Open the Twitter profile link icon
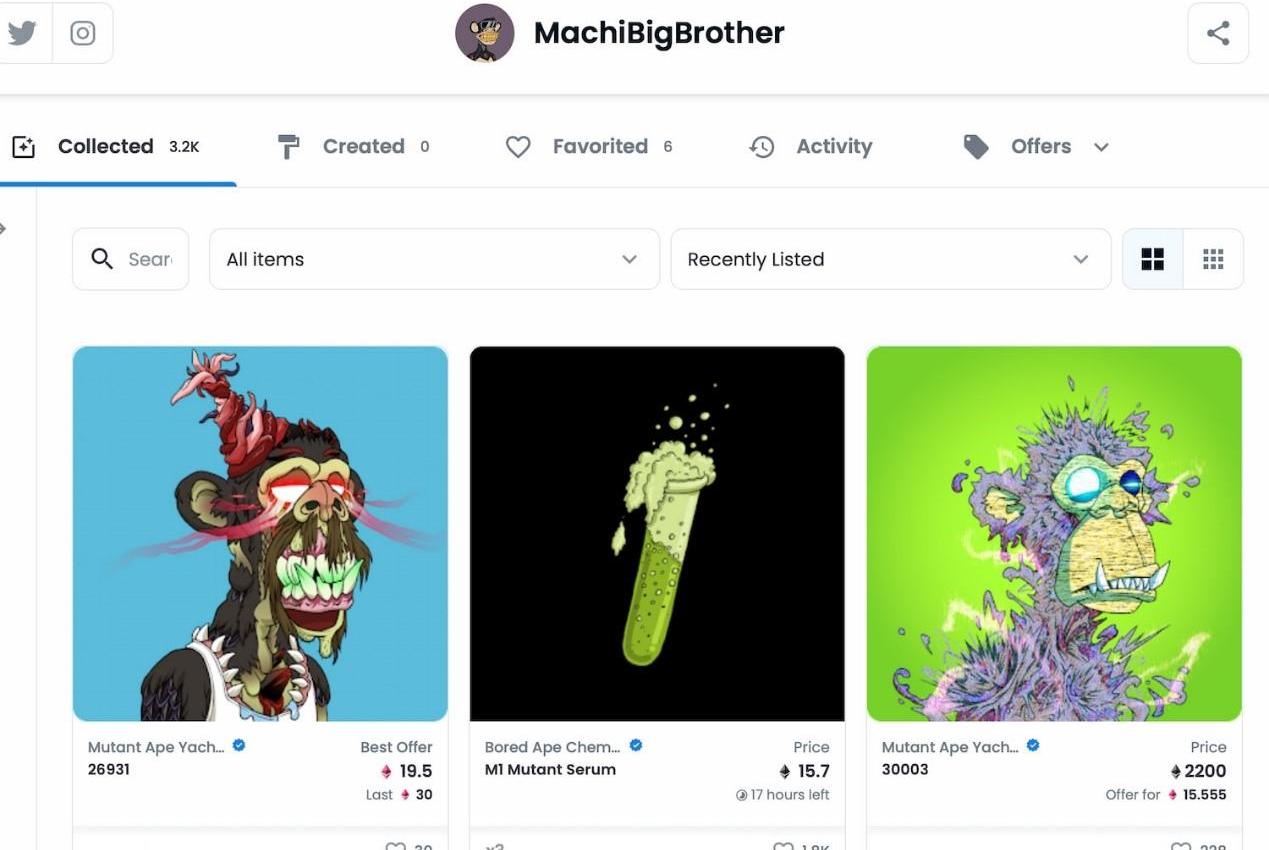Image resolution: width=1269 pixels, height=850 pixels. click(x=22, y=33)
